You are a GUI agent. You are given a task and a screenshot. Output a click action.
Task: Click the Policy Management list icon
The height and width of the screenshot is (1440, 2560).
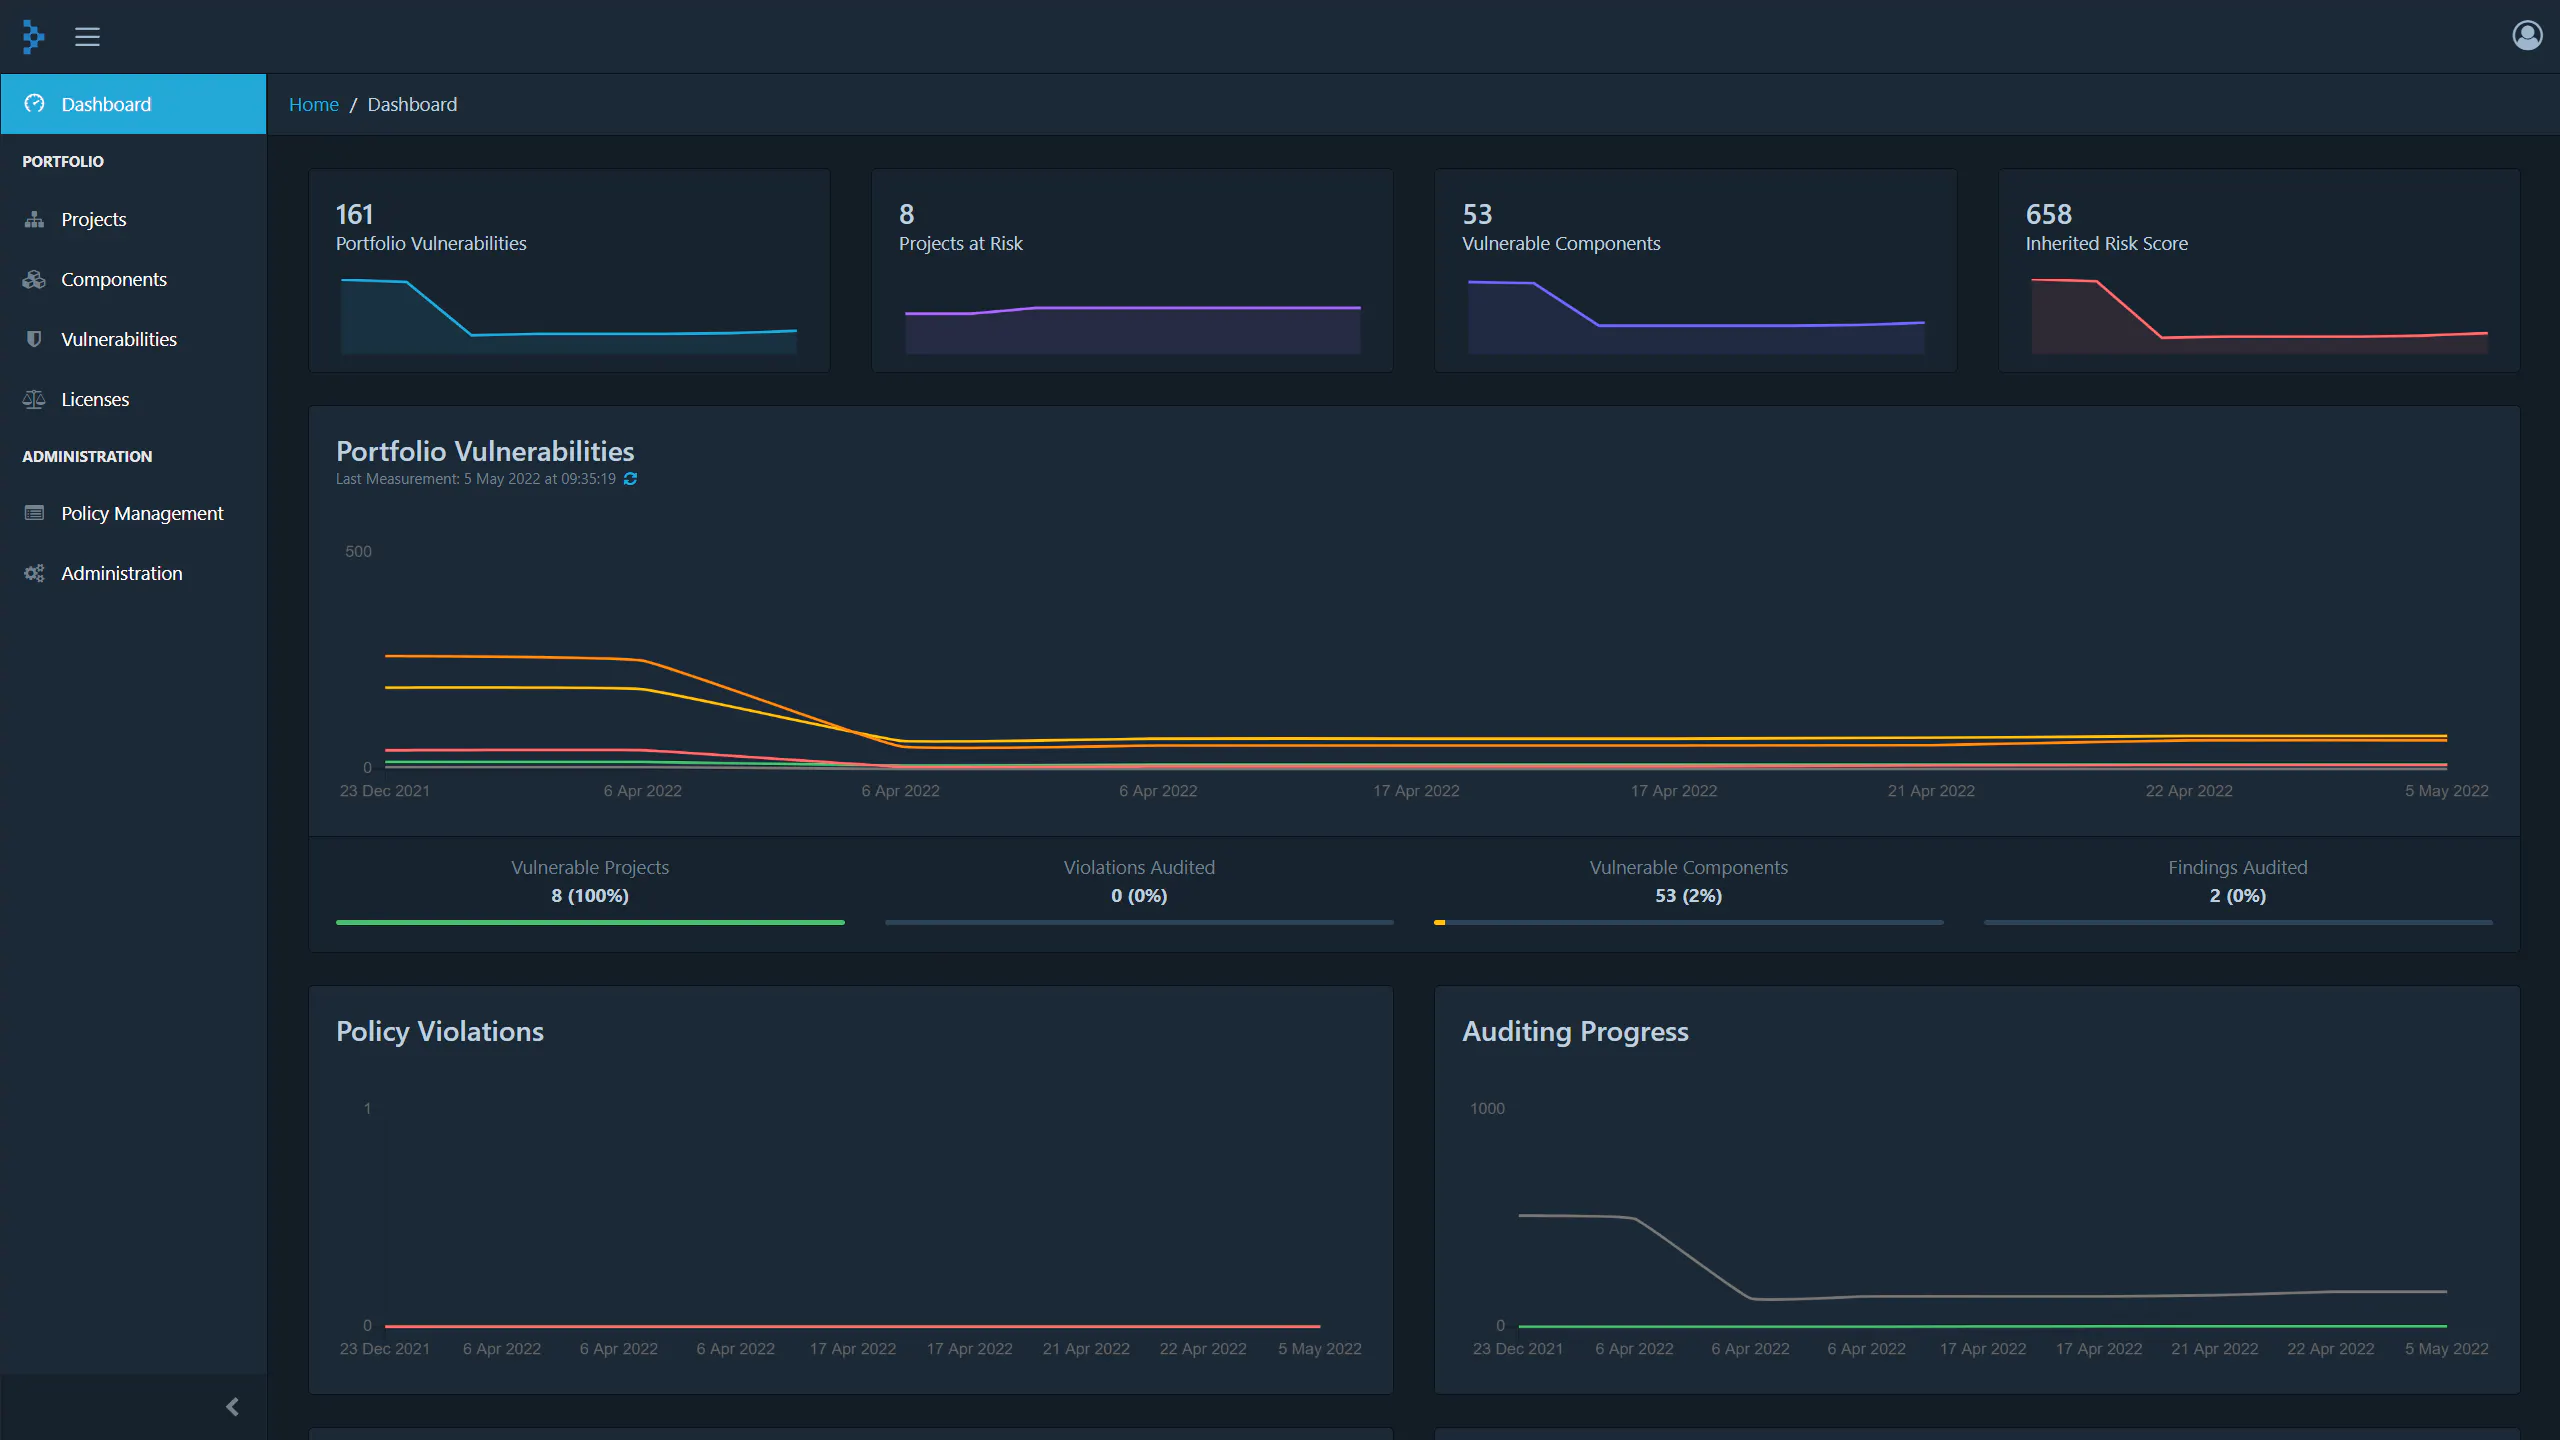[34, 513]
